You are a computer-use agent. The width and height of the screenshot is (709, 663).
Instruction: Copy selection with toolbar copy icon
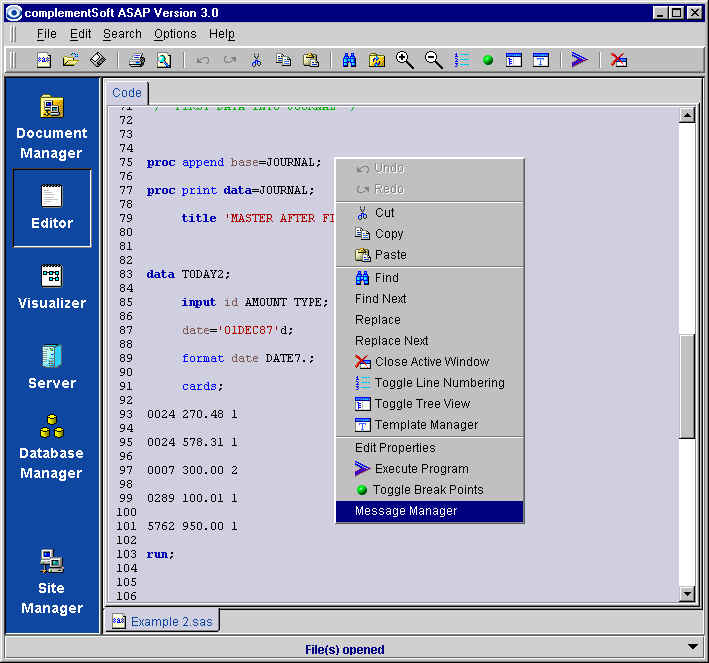click(284, 60)
